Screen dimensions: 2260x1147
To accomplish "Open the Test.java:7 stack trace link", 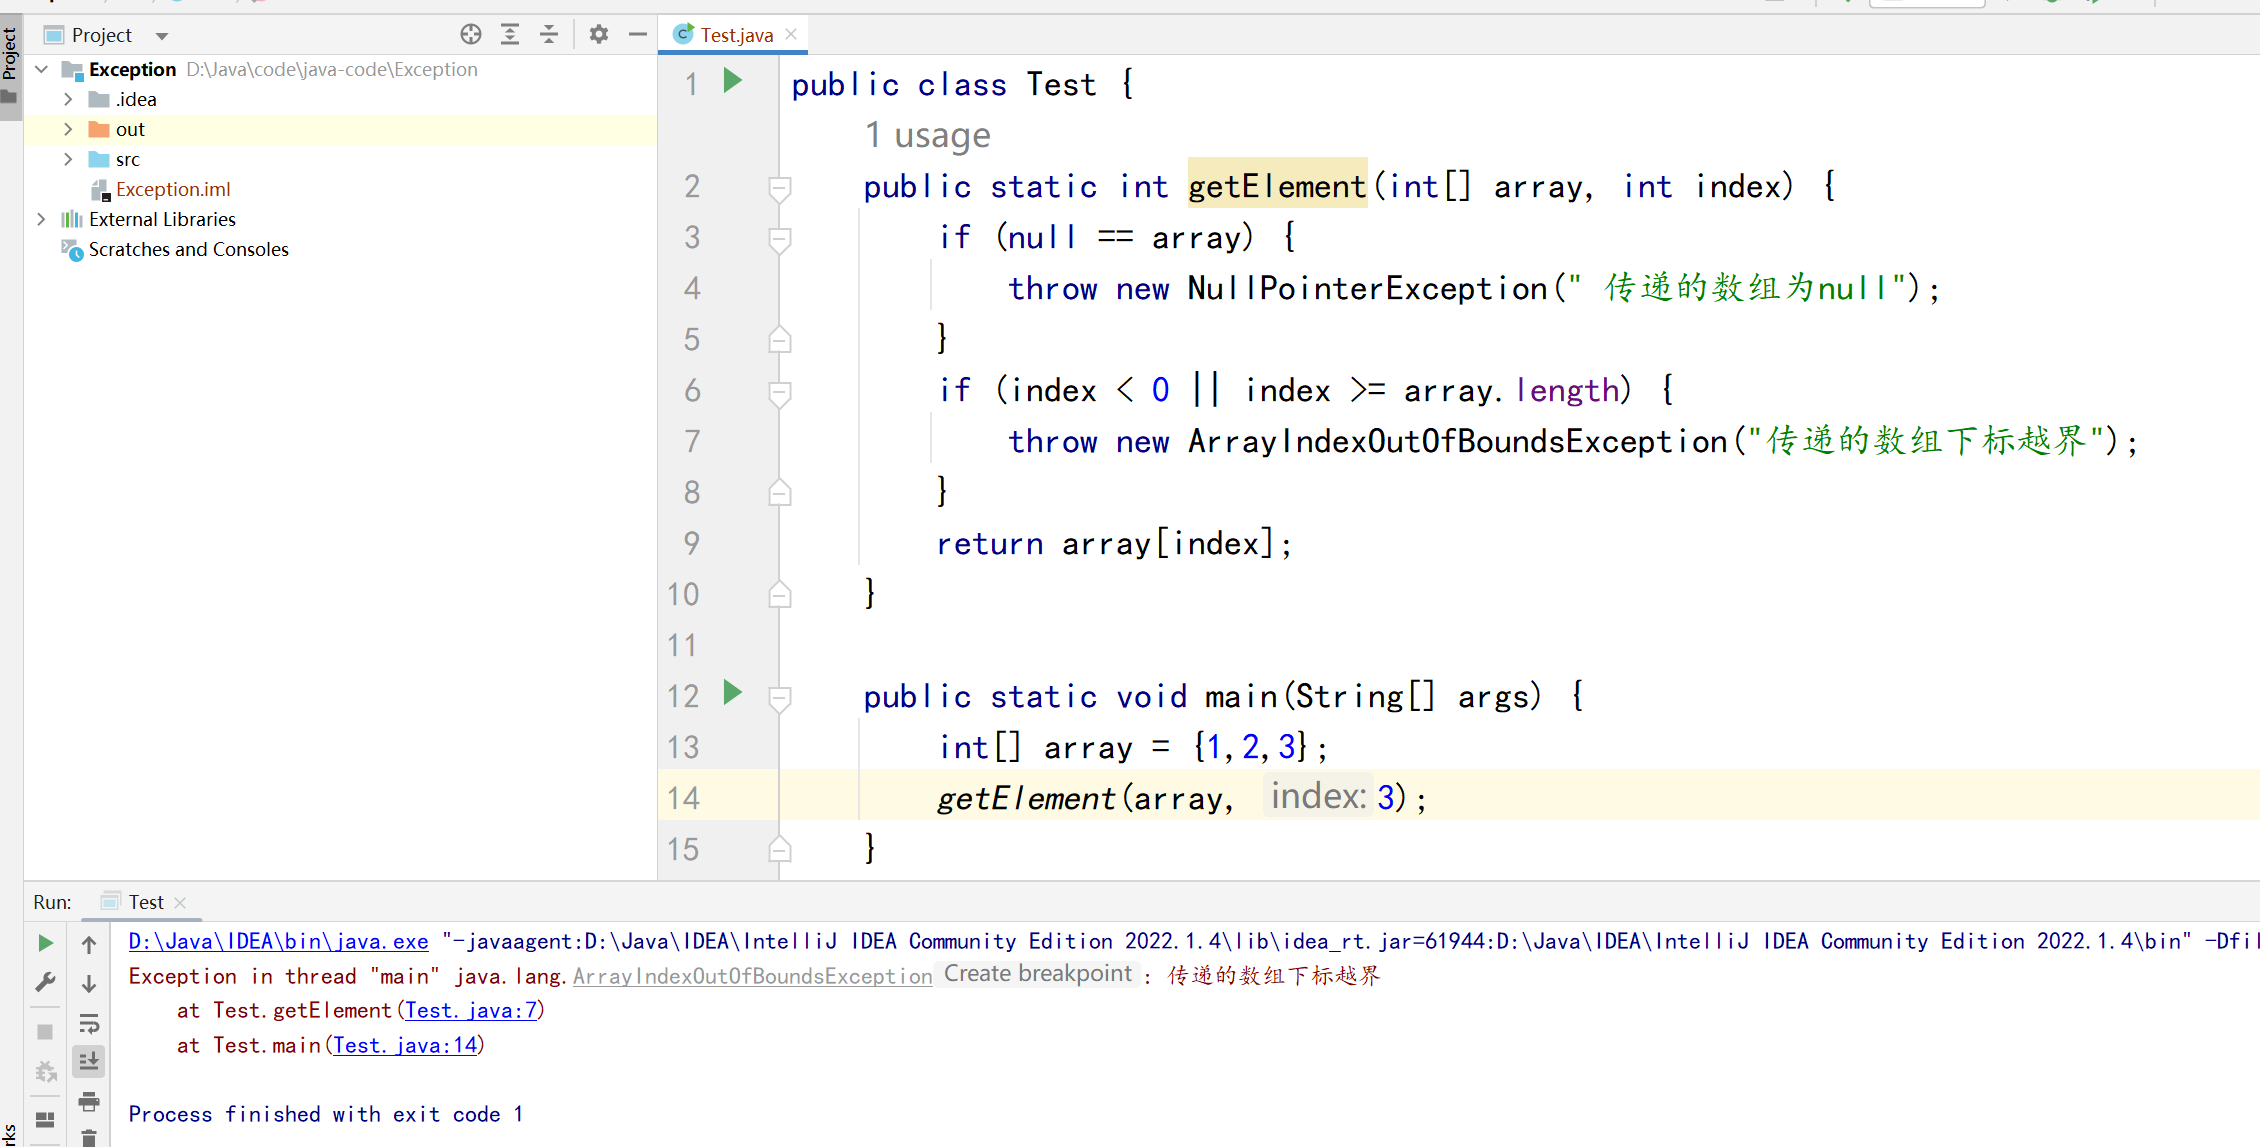I will [x=471, y=1010].
